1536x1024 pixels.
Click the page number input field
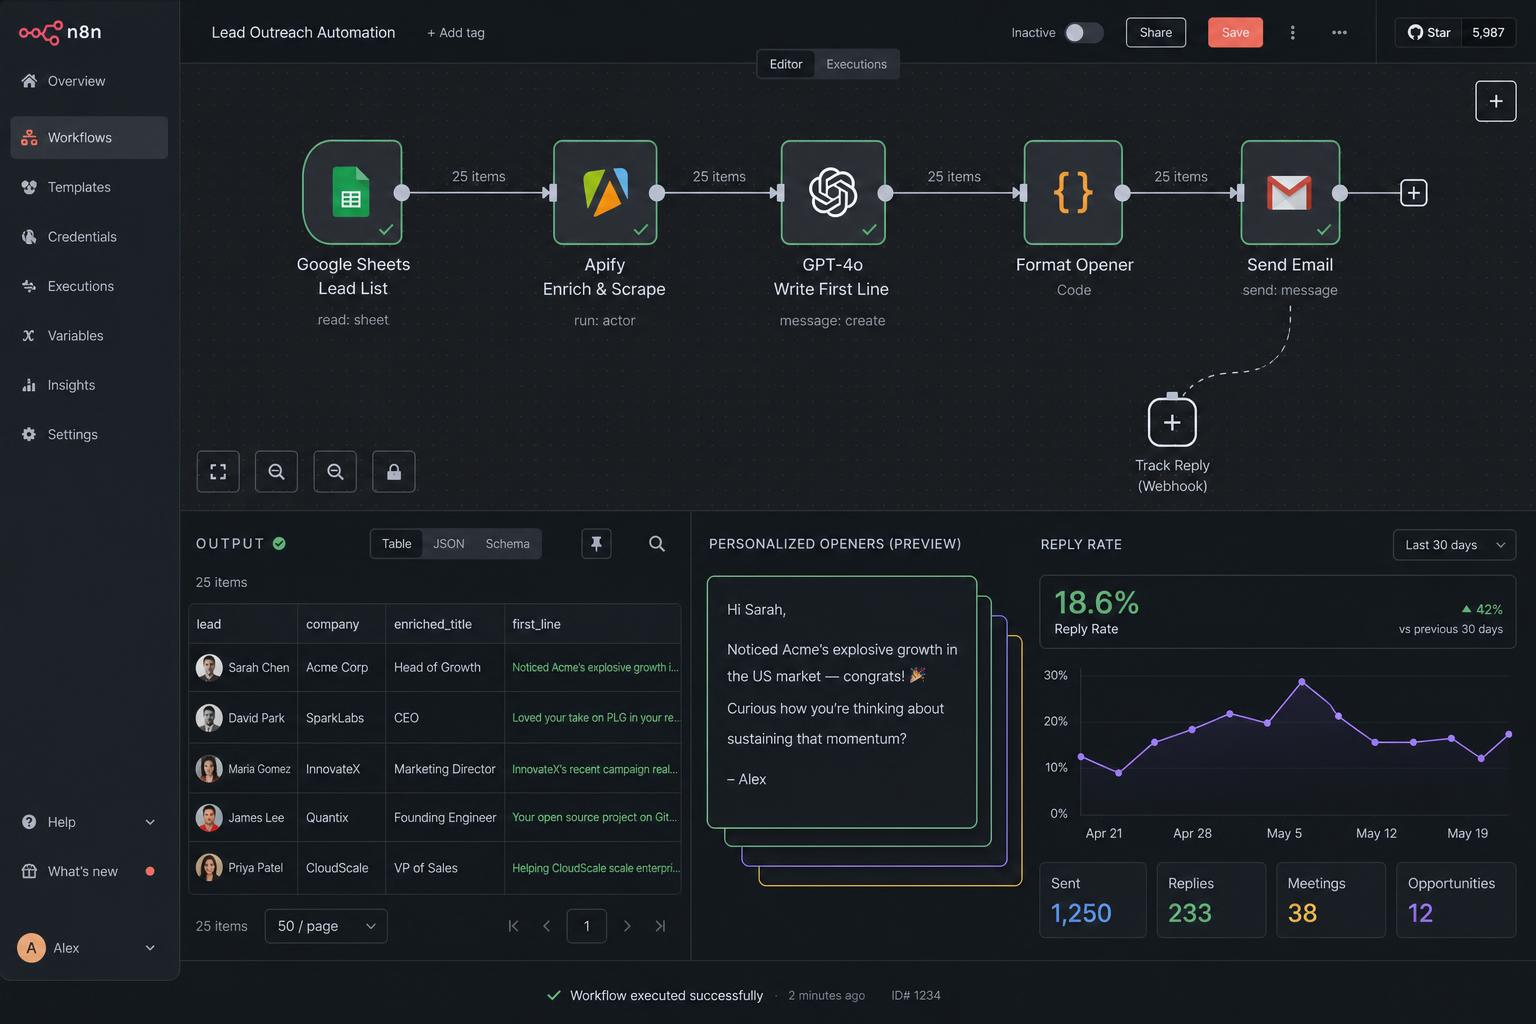click(587, 926)
